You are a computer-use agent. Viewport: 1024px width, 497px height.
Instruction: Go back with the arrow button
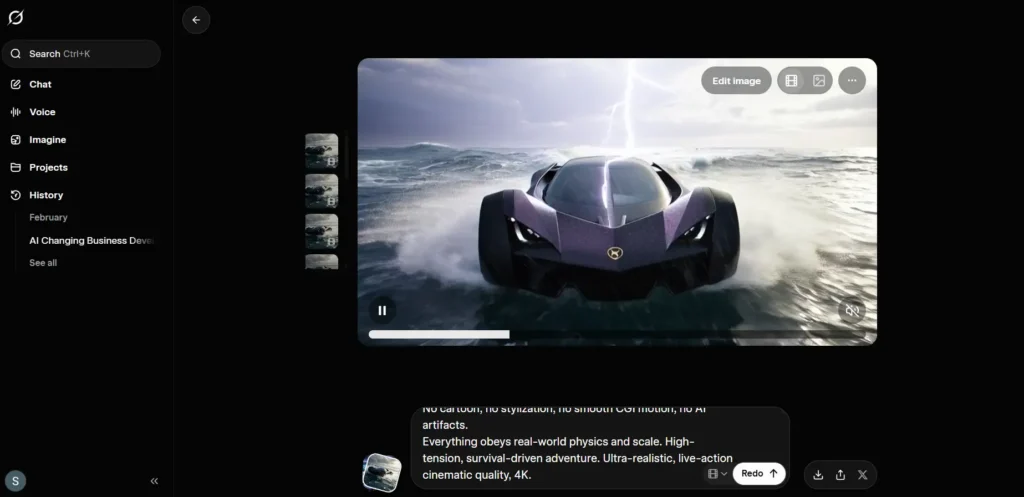coord(196,20)
